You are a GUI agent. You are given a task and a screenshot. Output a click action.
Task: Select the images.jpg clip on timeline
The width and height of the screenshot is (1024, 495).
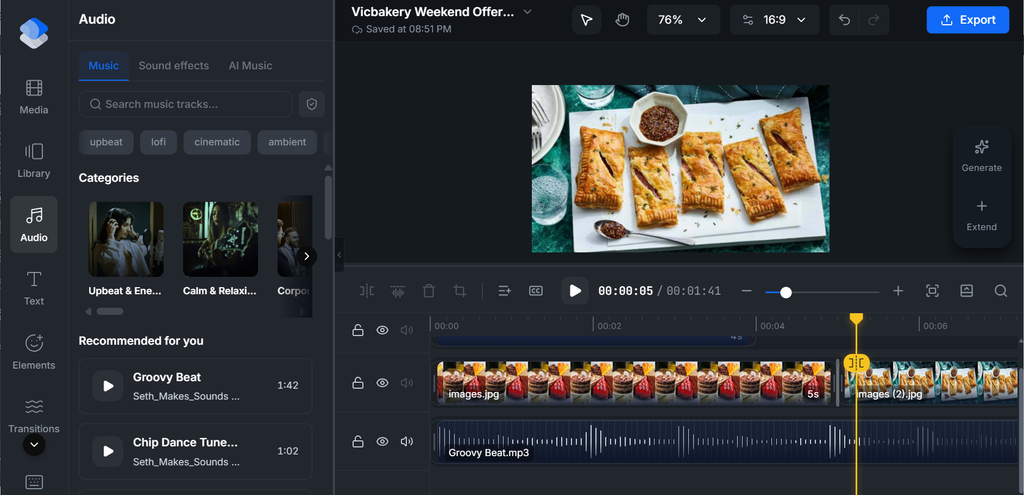[x=633, y=383]
